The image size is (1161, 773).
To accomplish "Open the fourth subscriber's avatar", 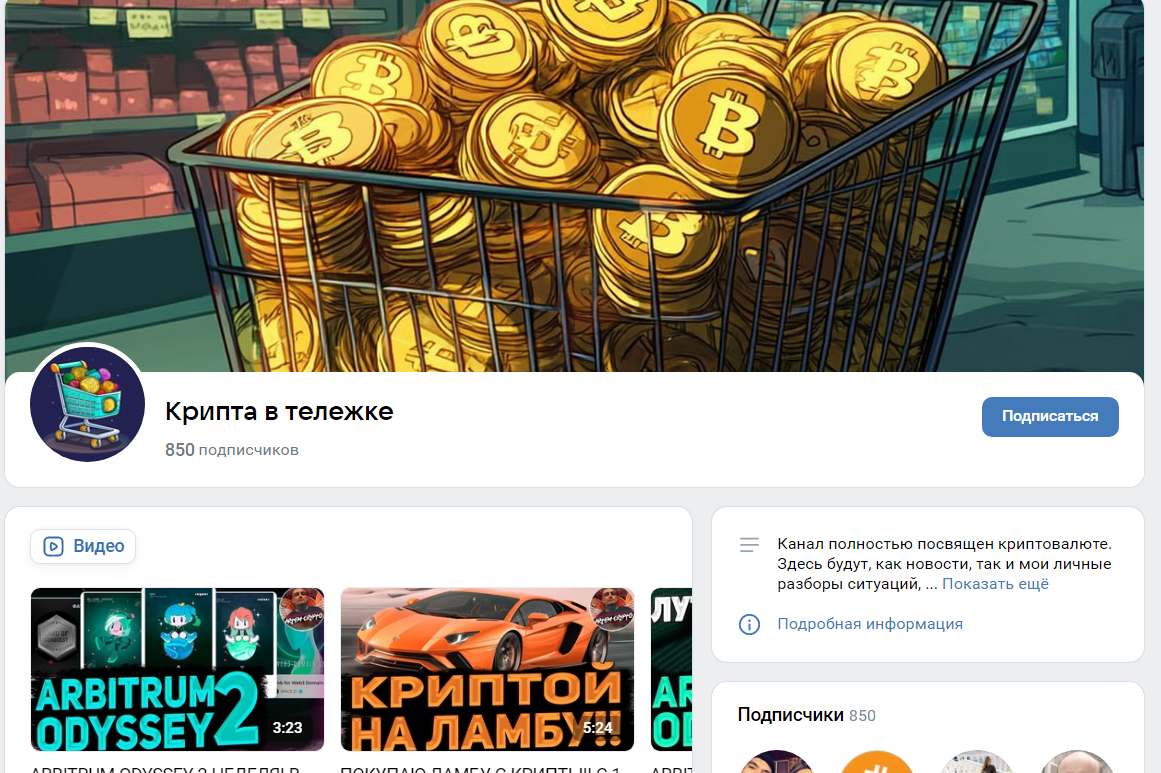I will click(x=1077, y=762).
